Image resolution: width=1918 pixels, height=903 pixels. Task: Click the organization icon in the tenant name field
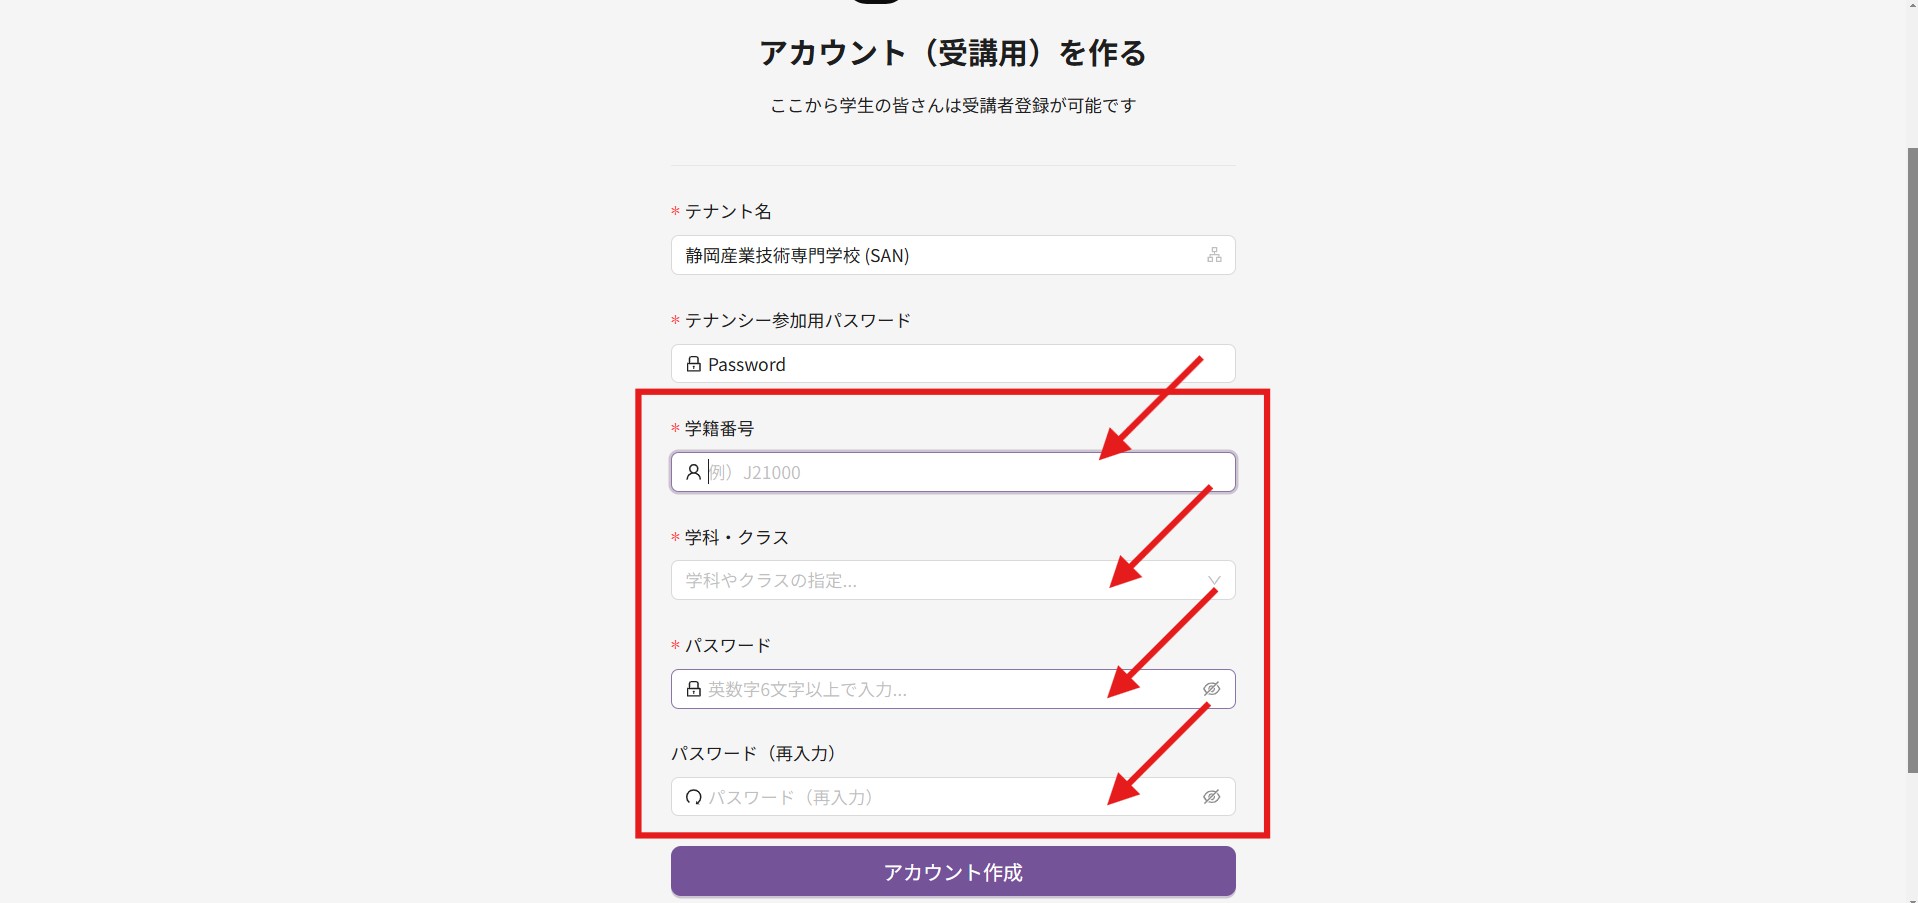[1213, 255]
